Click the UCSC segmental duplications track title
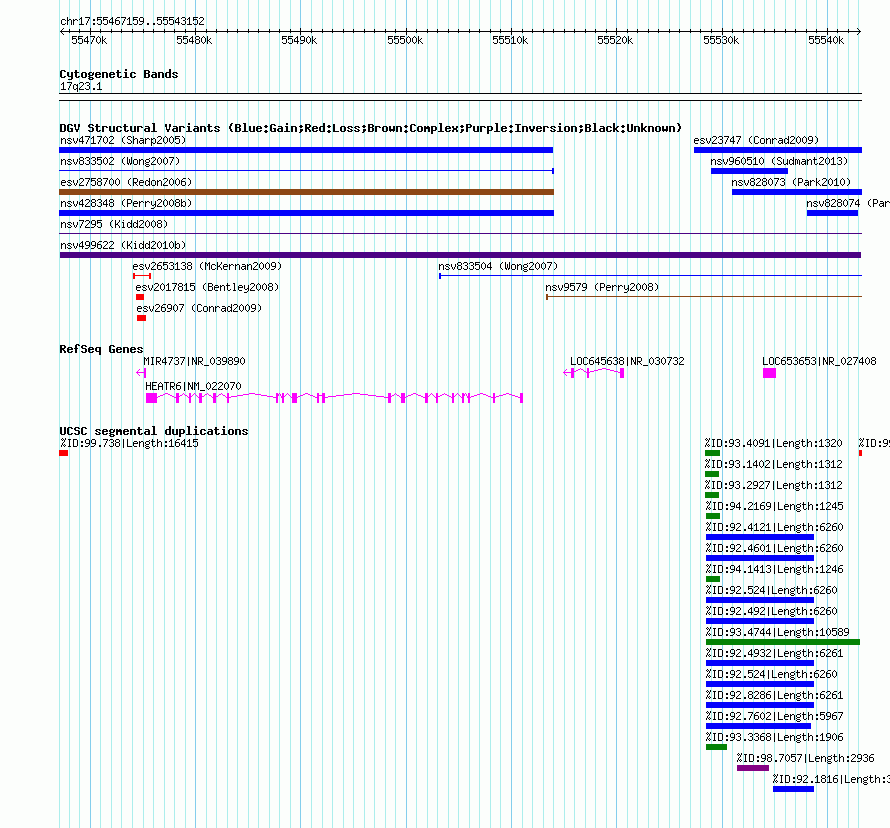 pos(154,431)
